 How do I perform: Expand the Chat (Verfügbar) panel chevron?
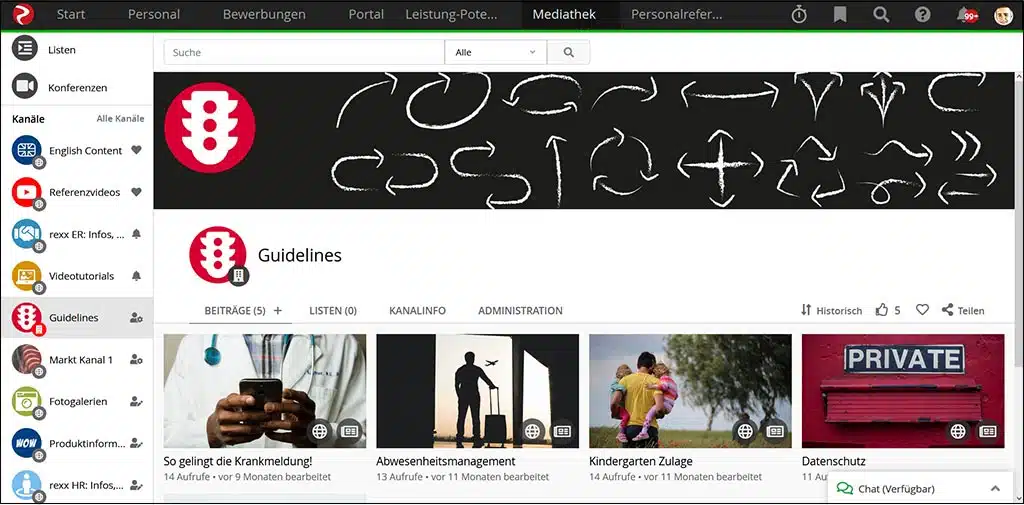point(994,489)
